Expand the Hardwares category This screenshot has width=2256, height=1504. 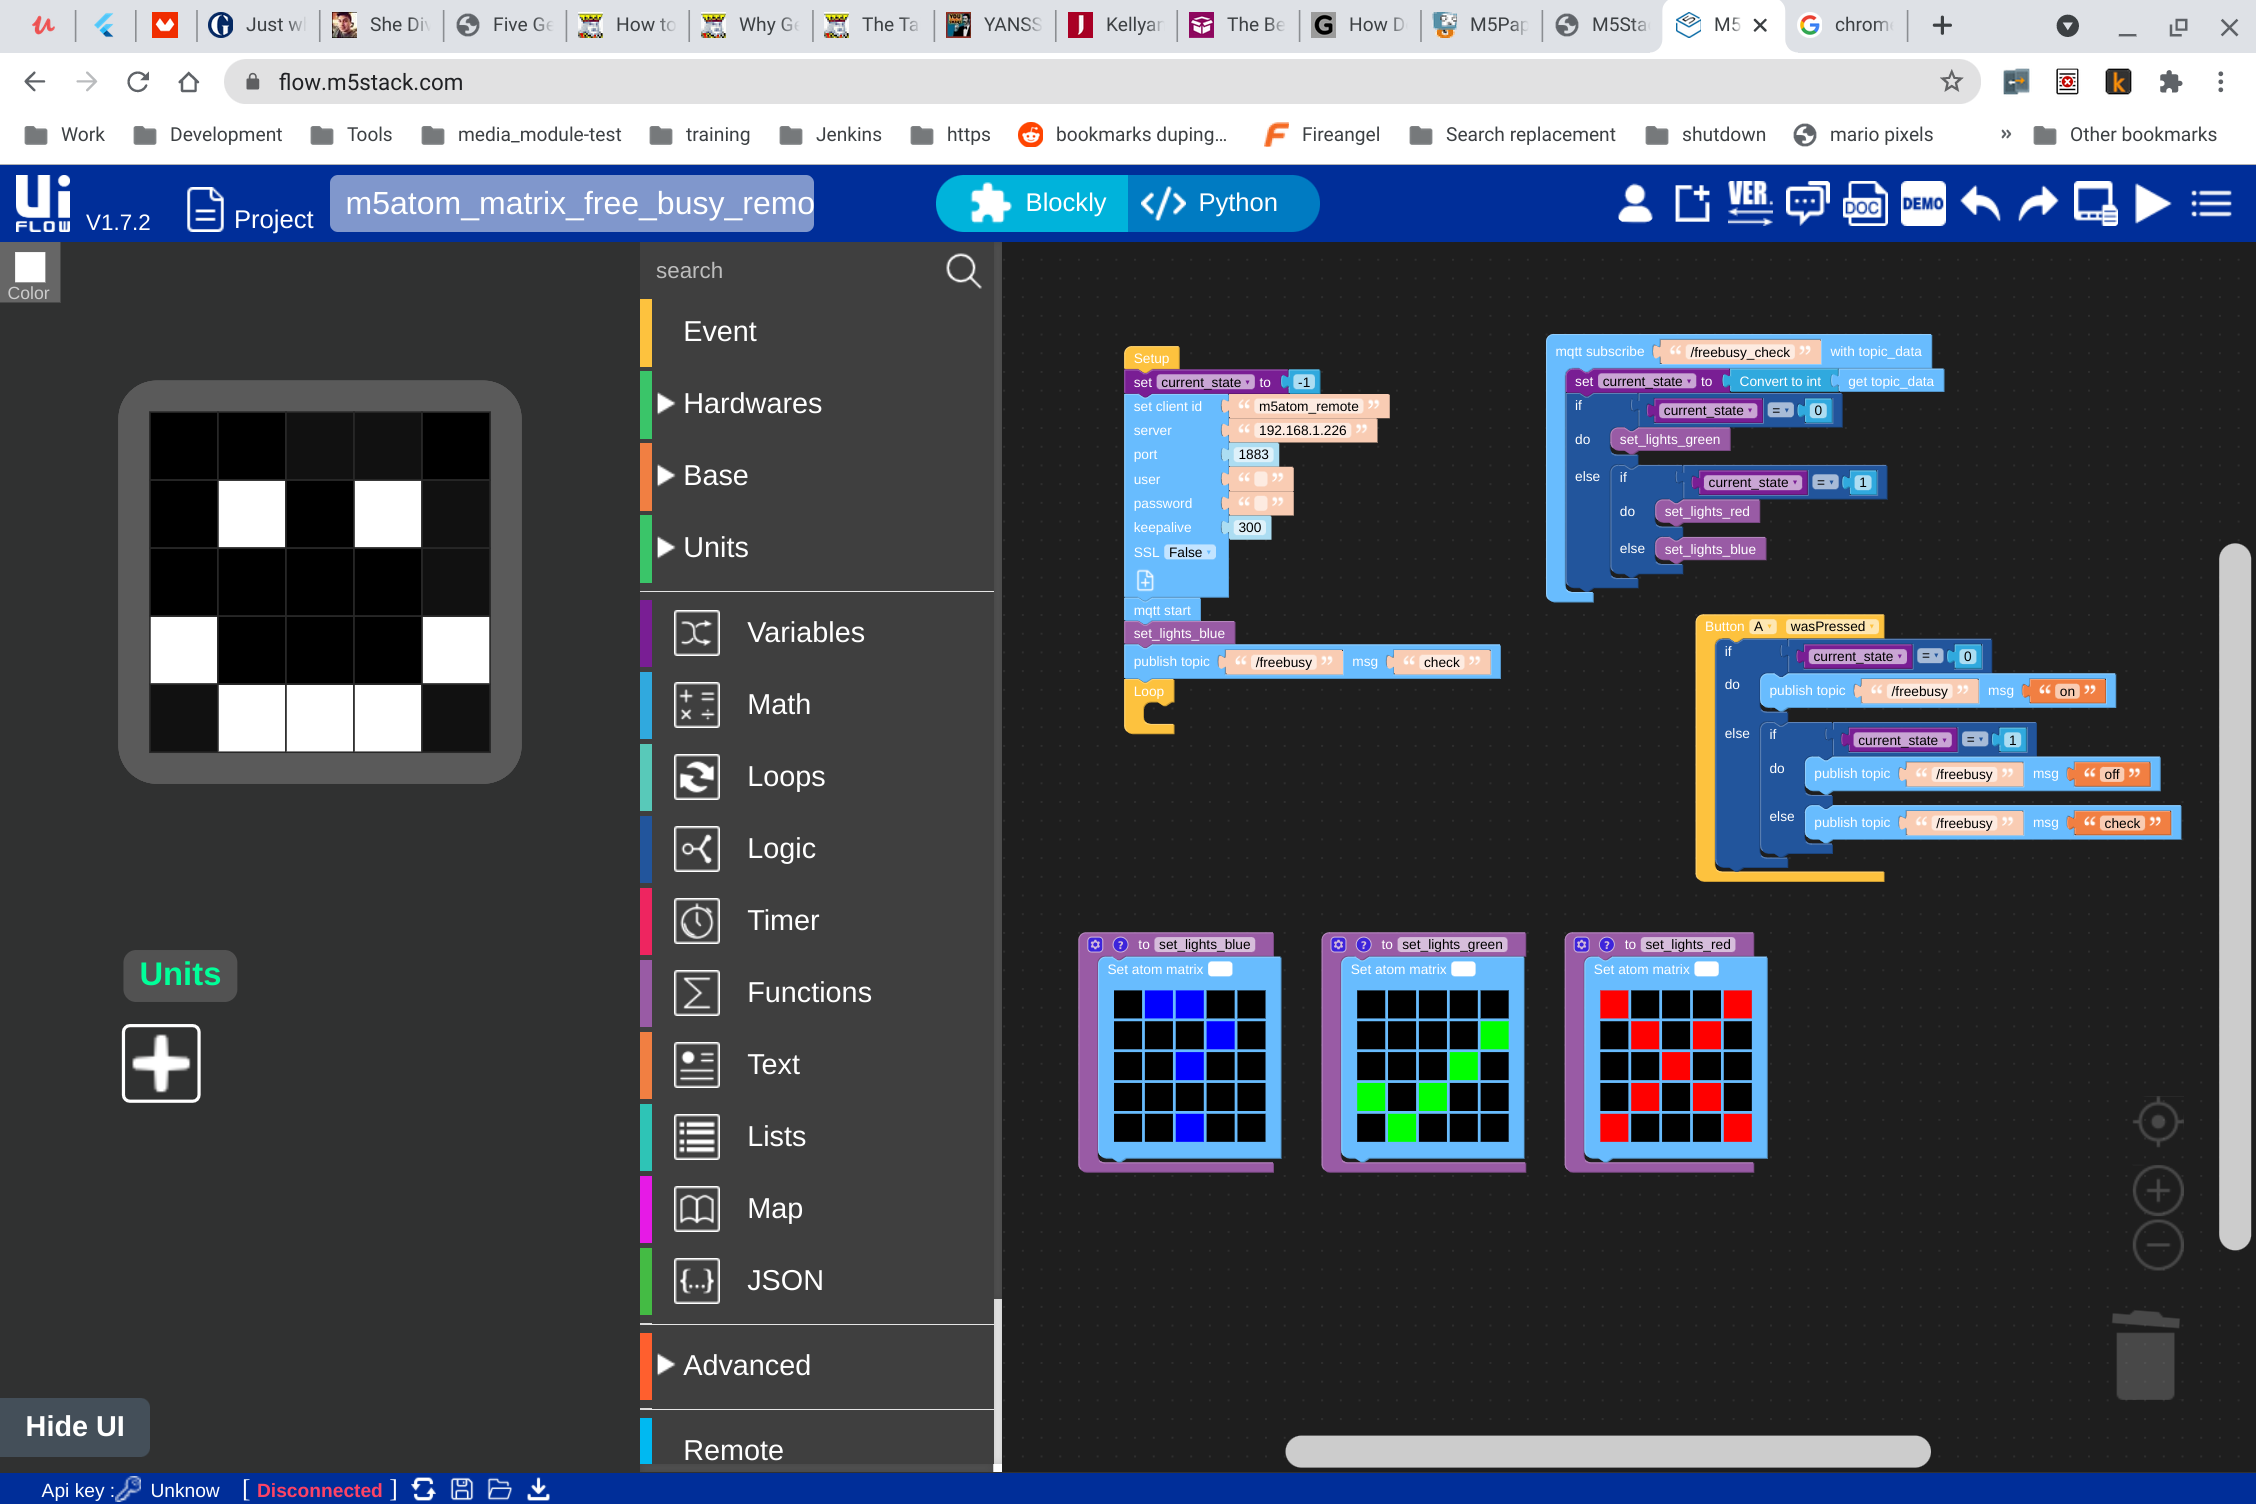[752, 404]
